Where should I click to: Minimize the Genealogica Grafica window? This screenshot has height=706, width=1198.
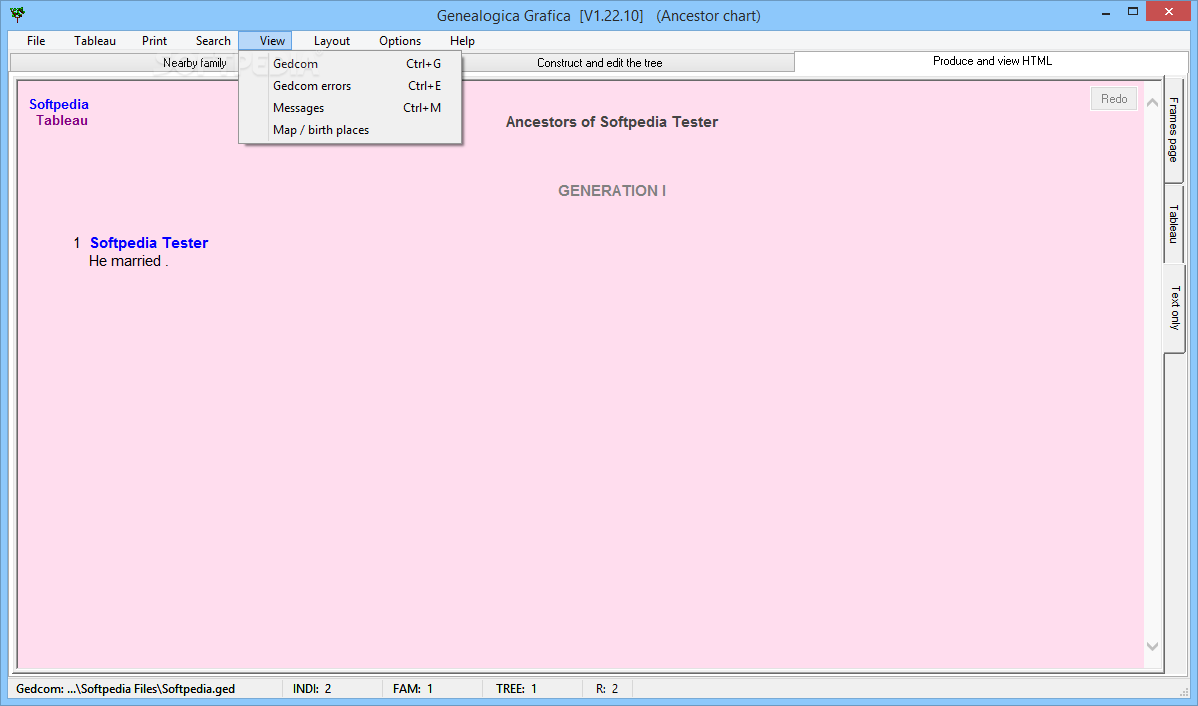point(1106,13)
